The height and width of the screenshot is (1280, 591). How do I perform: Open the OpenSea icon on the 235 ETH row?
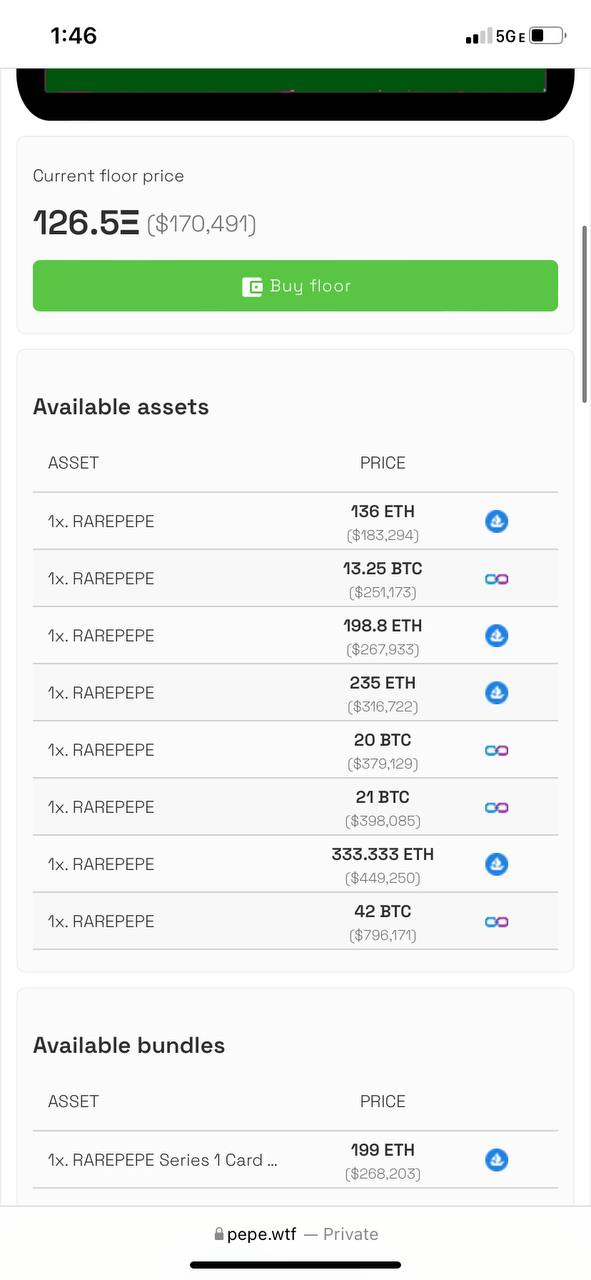point(496,692)
